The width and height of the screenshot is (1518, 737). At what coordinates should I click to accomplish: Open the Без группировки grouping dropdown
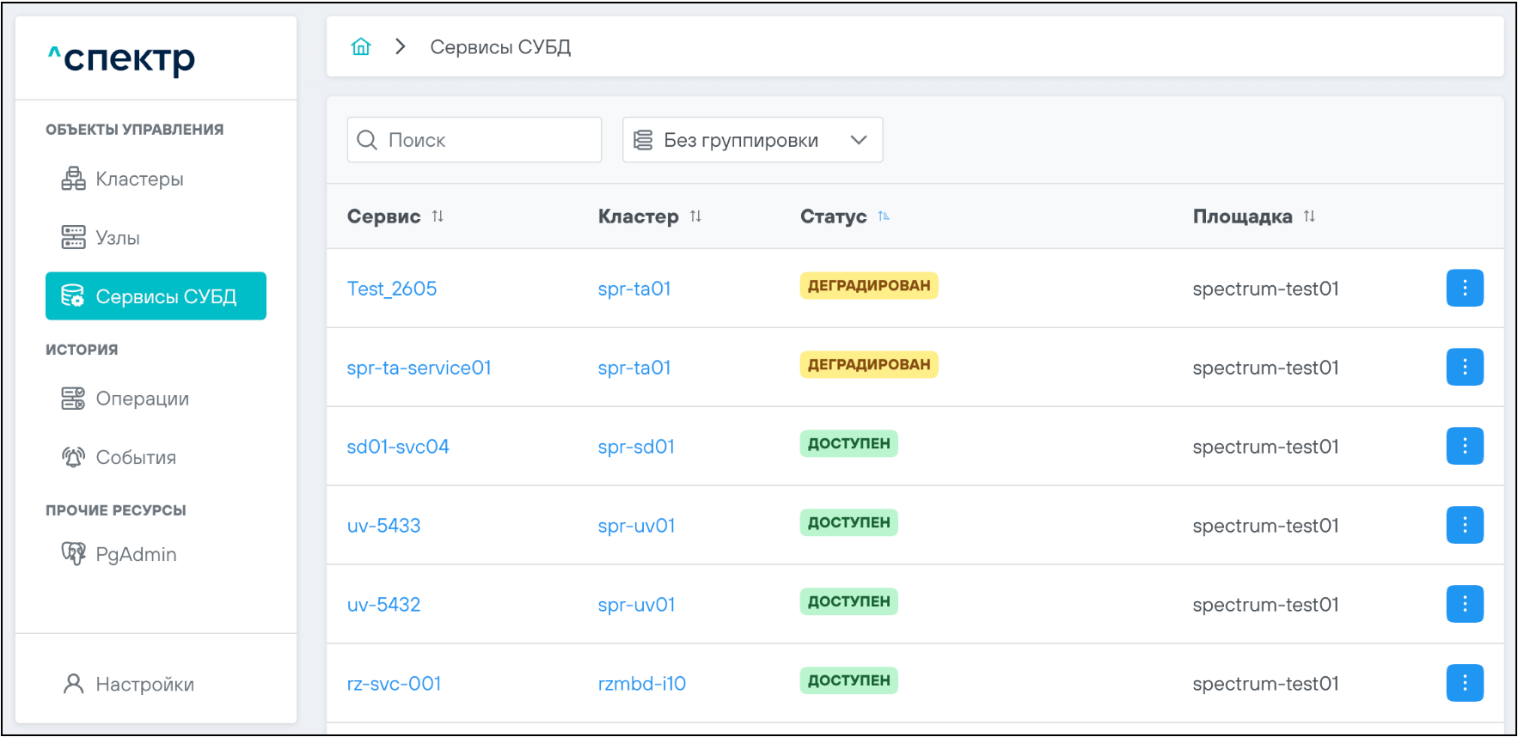pyautogui.click(x=752, y=140)
